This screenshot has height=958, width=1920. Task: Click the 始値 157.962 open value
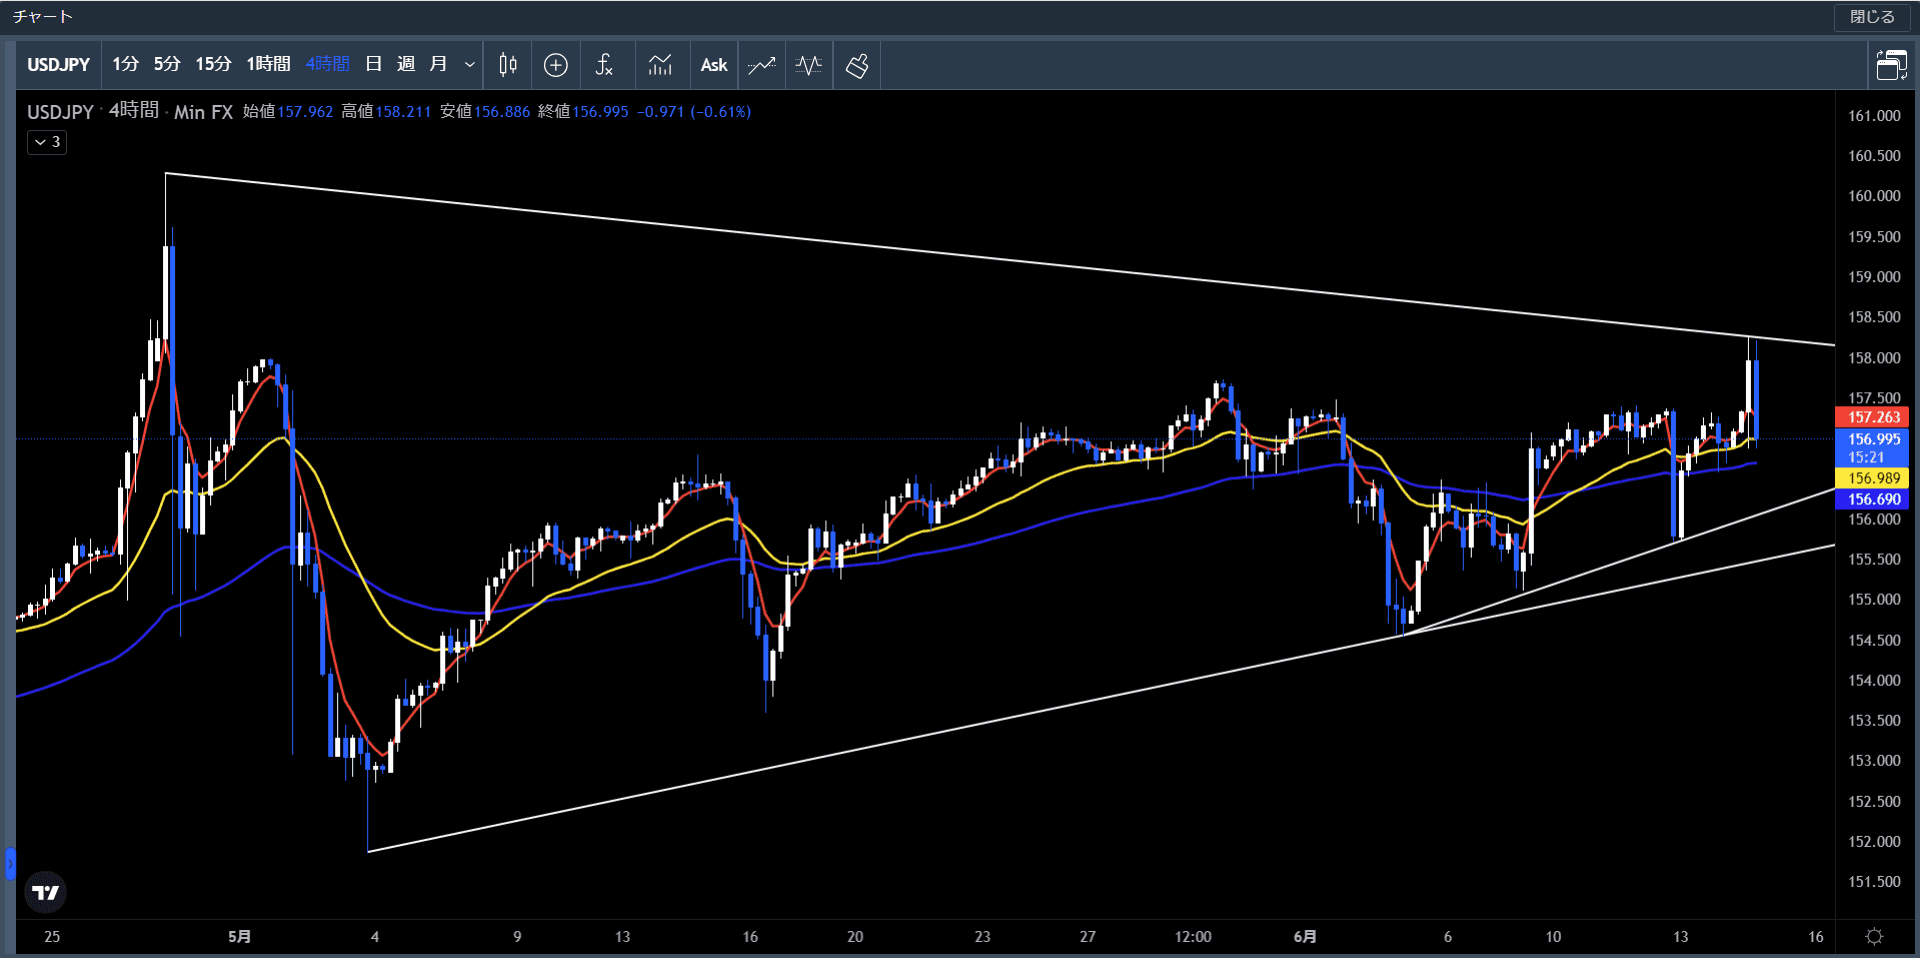tap(288, 112)
